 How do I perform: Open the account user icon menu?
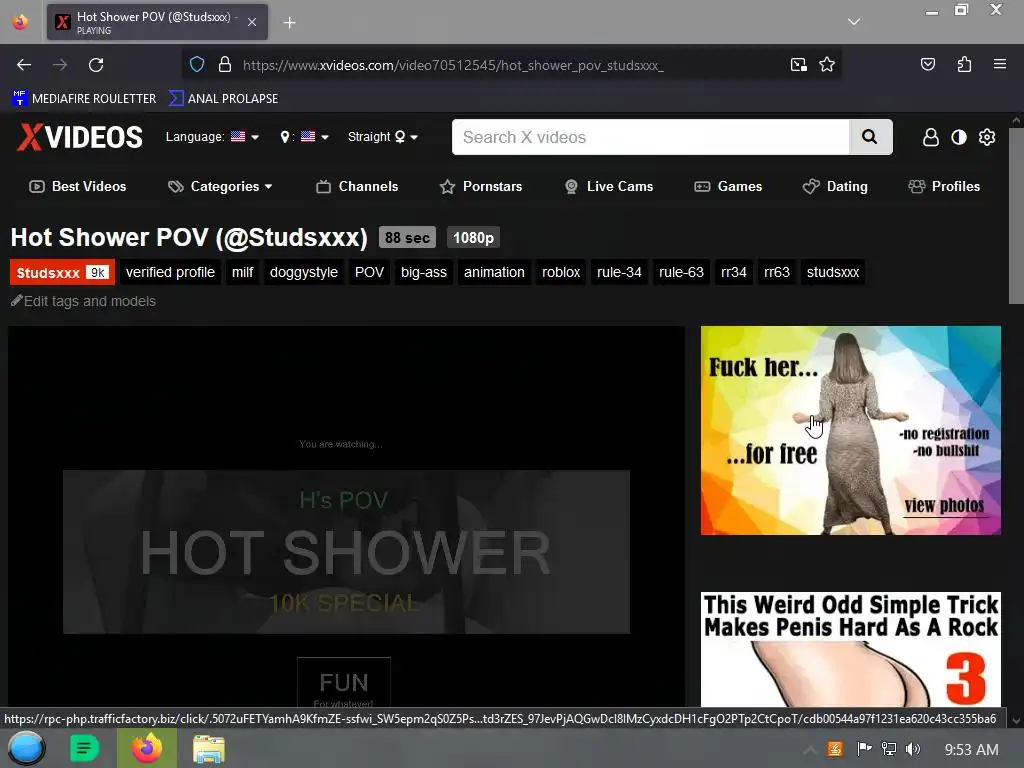930,137
